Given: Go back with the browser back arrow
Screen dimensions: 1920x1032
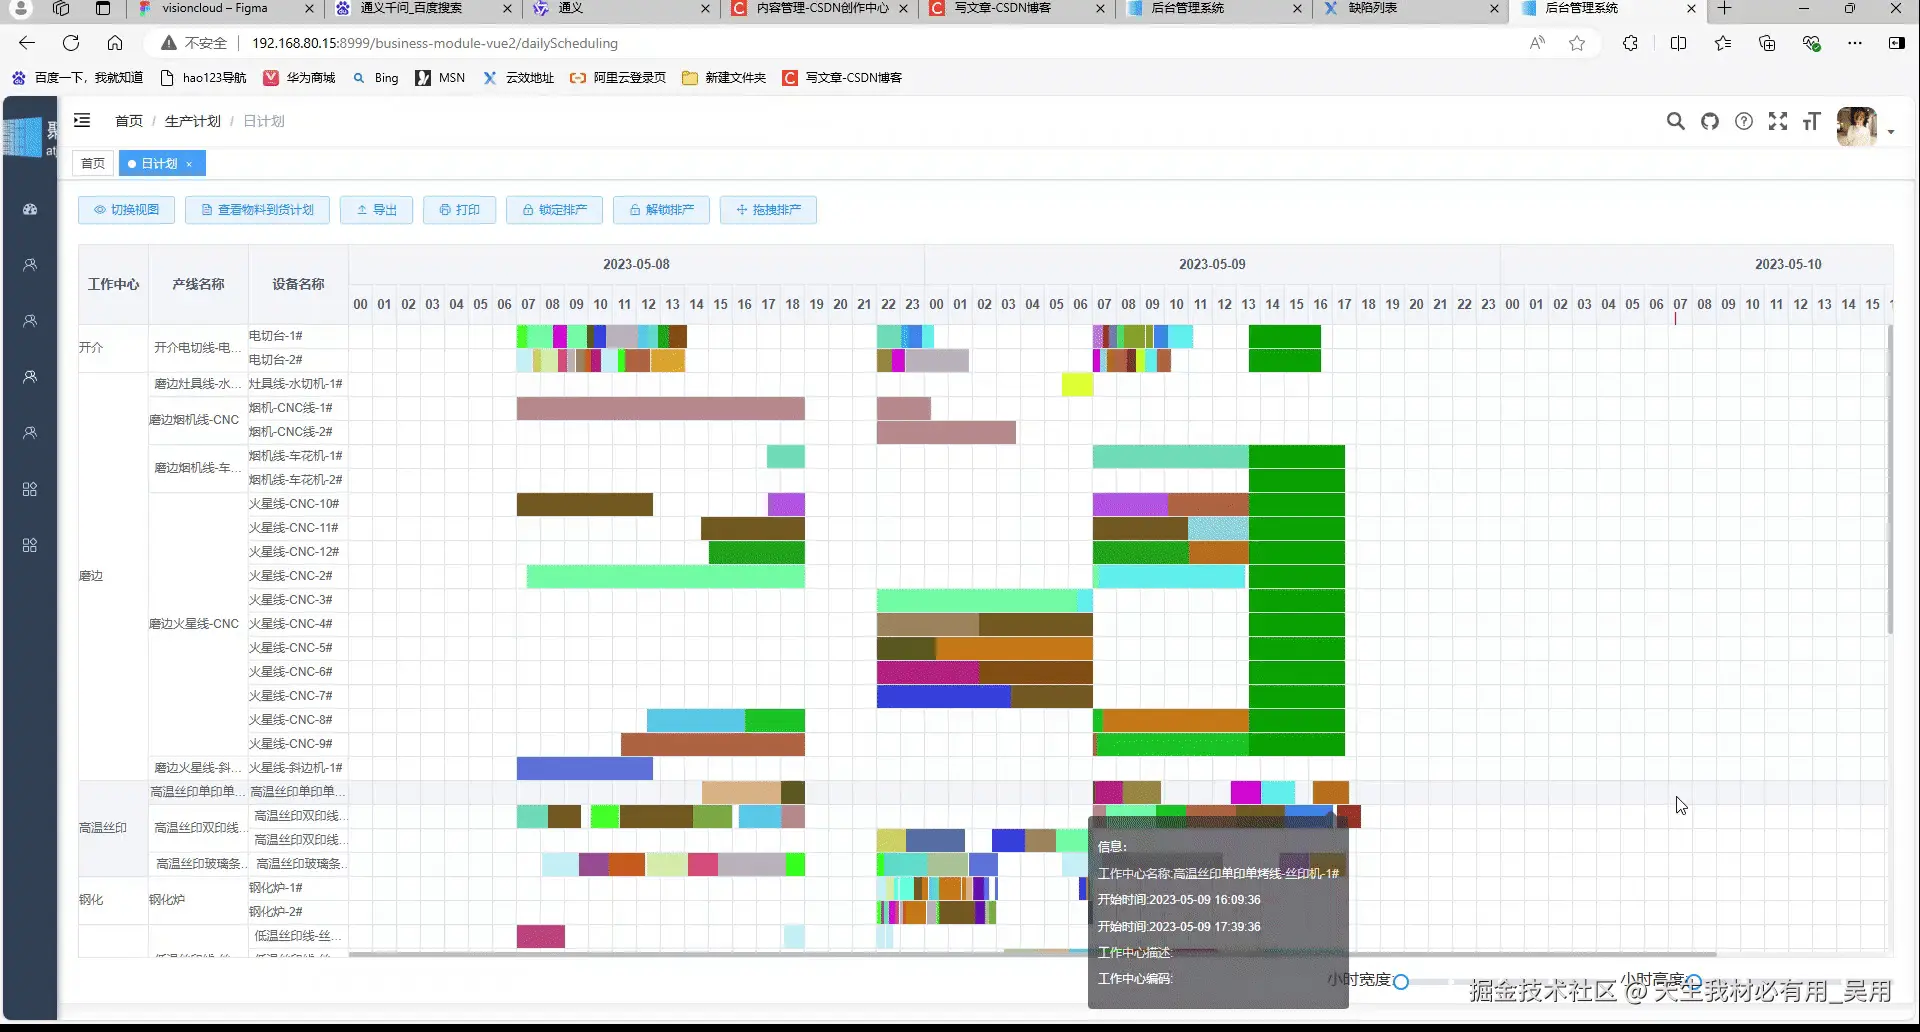Looking at the screenshot, I should click(x=27, y=43).
